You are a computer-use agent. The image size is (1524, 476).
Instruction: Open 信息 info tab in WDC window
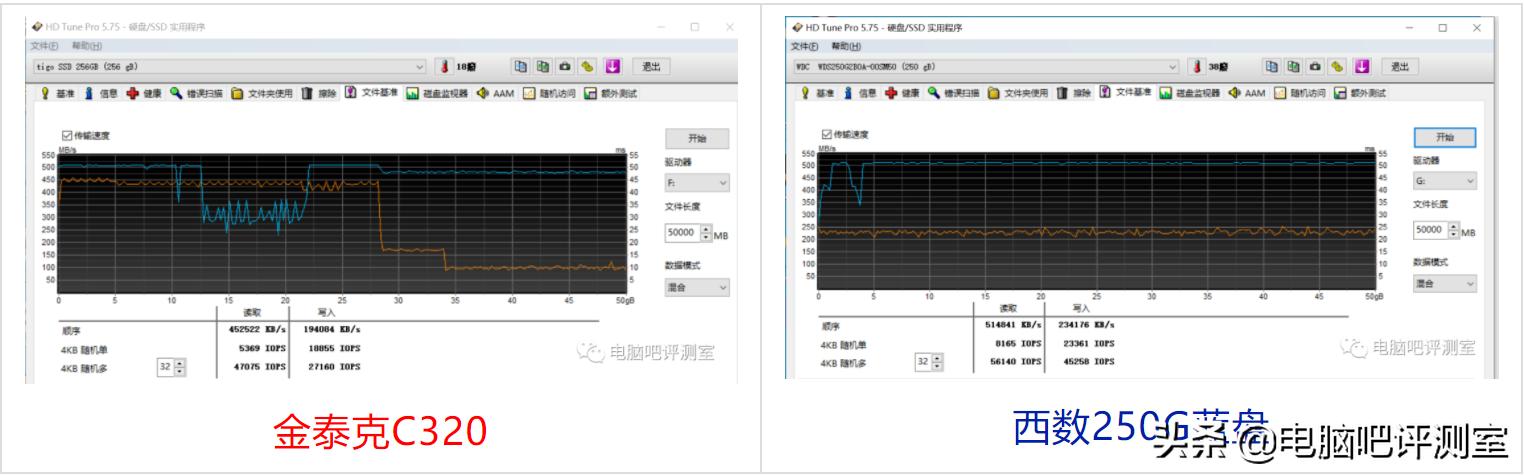coord(860,93)
